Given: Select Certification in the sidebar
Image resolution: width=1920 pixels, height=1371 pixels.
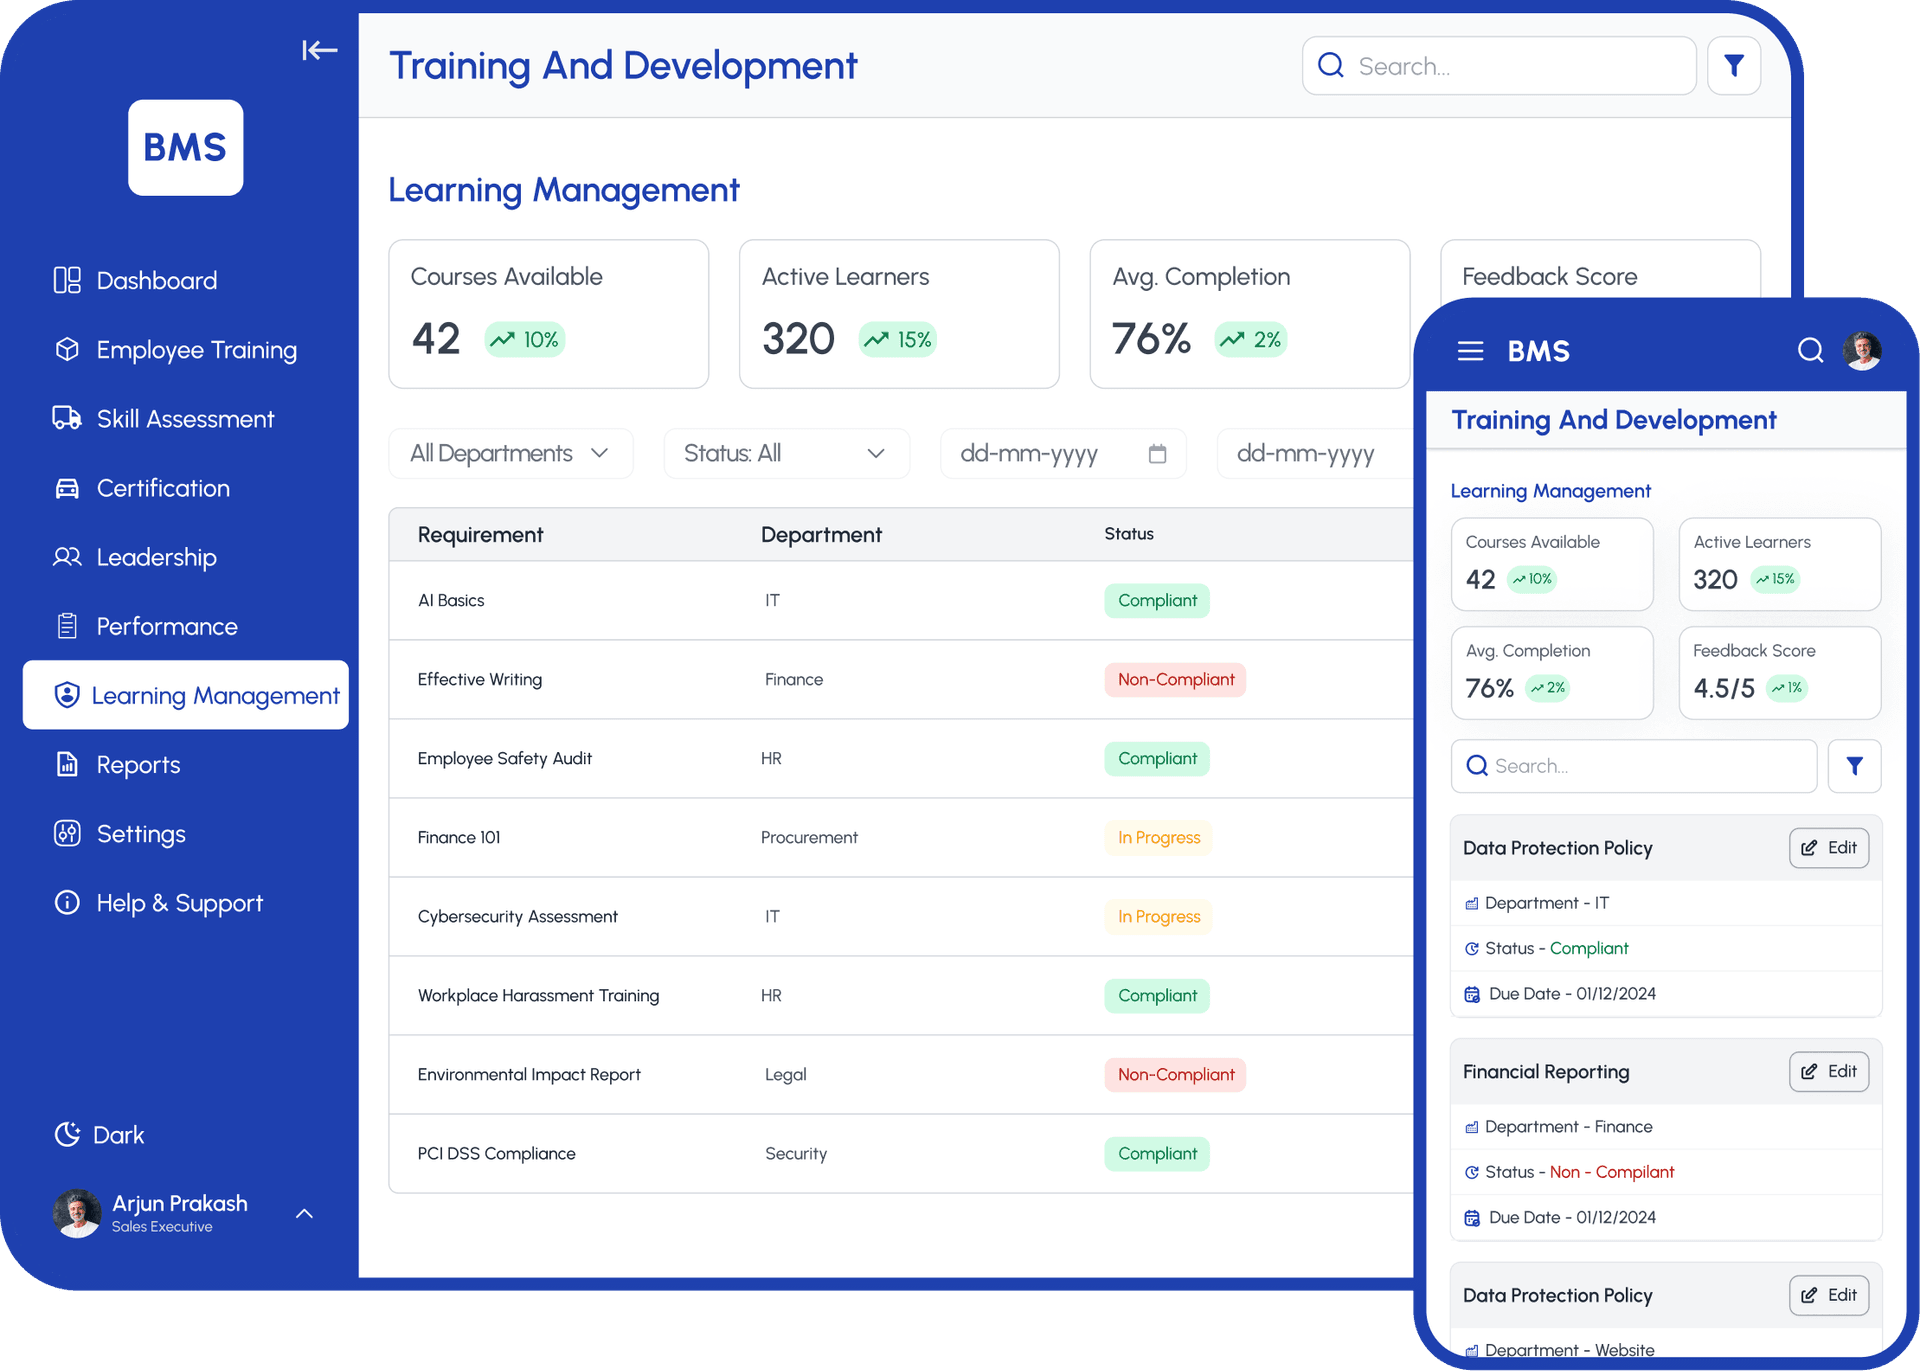Looking at the screenshot, I should pyautogui.click(x=163, y=488).
